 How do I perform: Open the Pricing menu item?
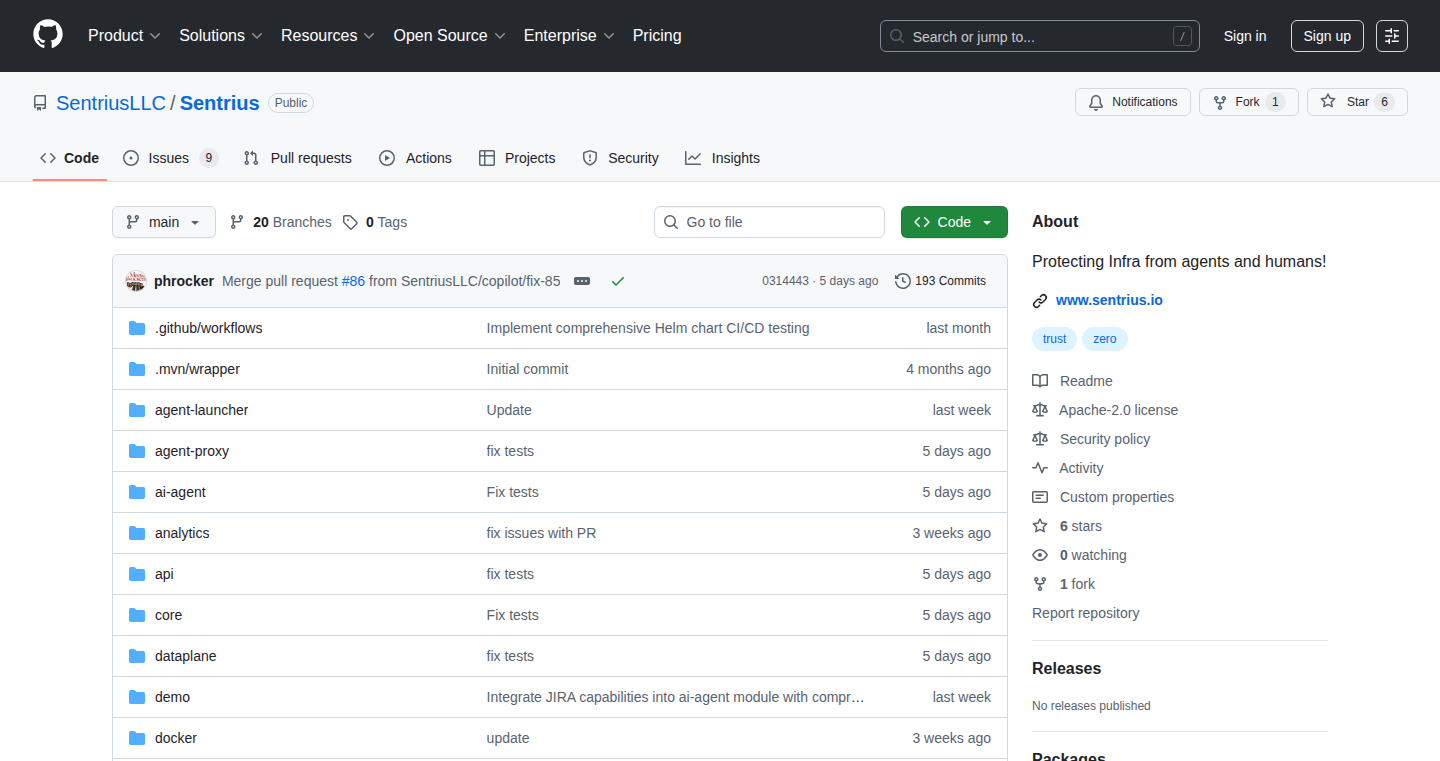(657, 36)
